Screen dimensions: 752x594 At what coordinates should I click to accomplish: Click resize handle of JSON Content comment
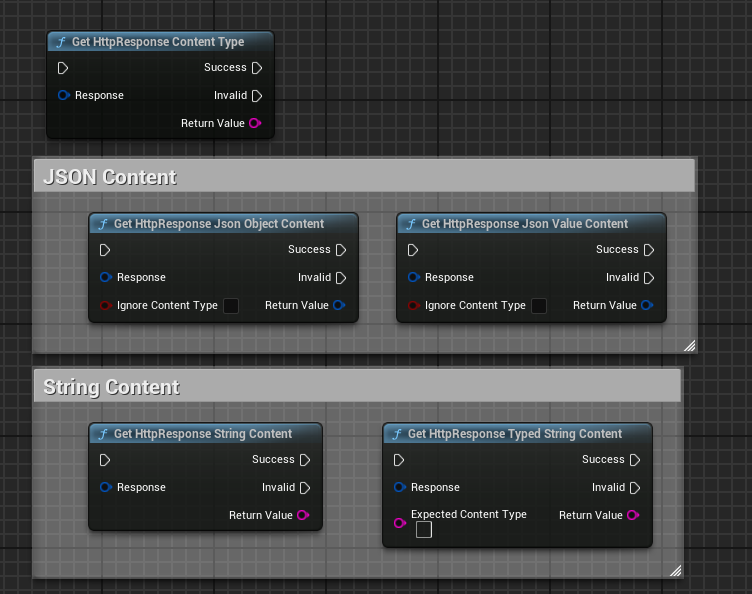689,345
